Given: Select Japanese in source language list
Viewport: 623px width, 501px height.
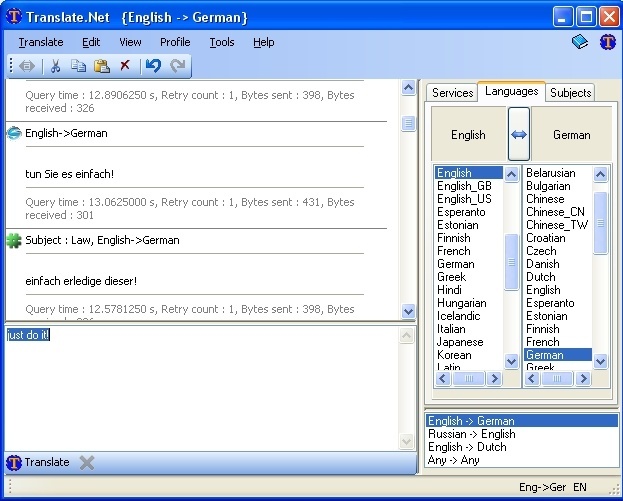Looking at the screenshot, I should [x=469, y=342].
